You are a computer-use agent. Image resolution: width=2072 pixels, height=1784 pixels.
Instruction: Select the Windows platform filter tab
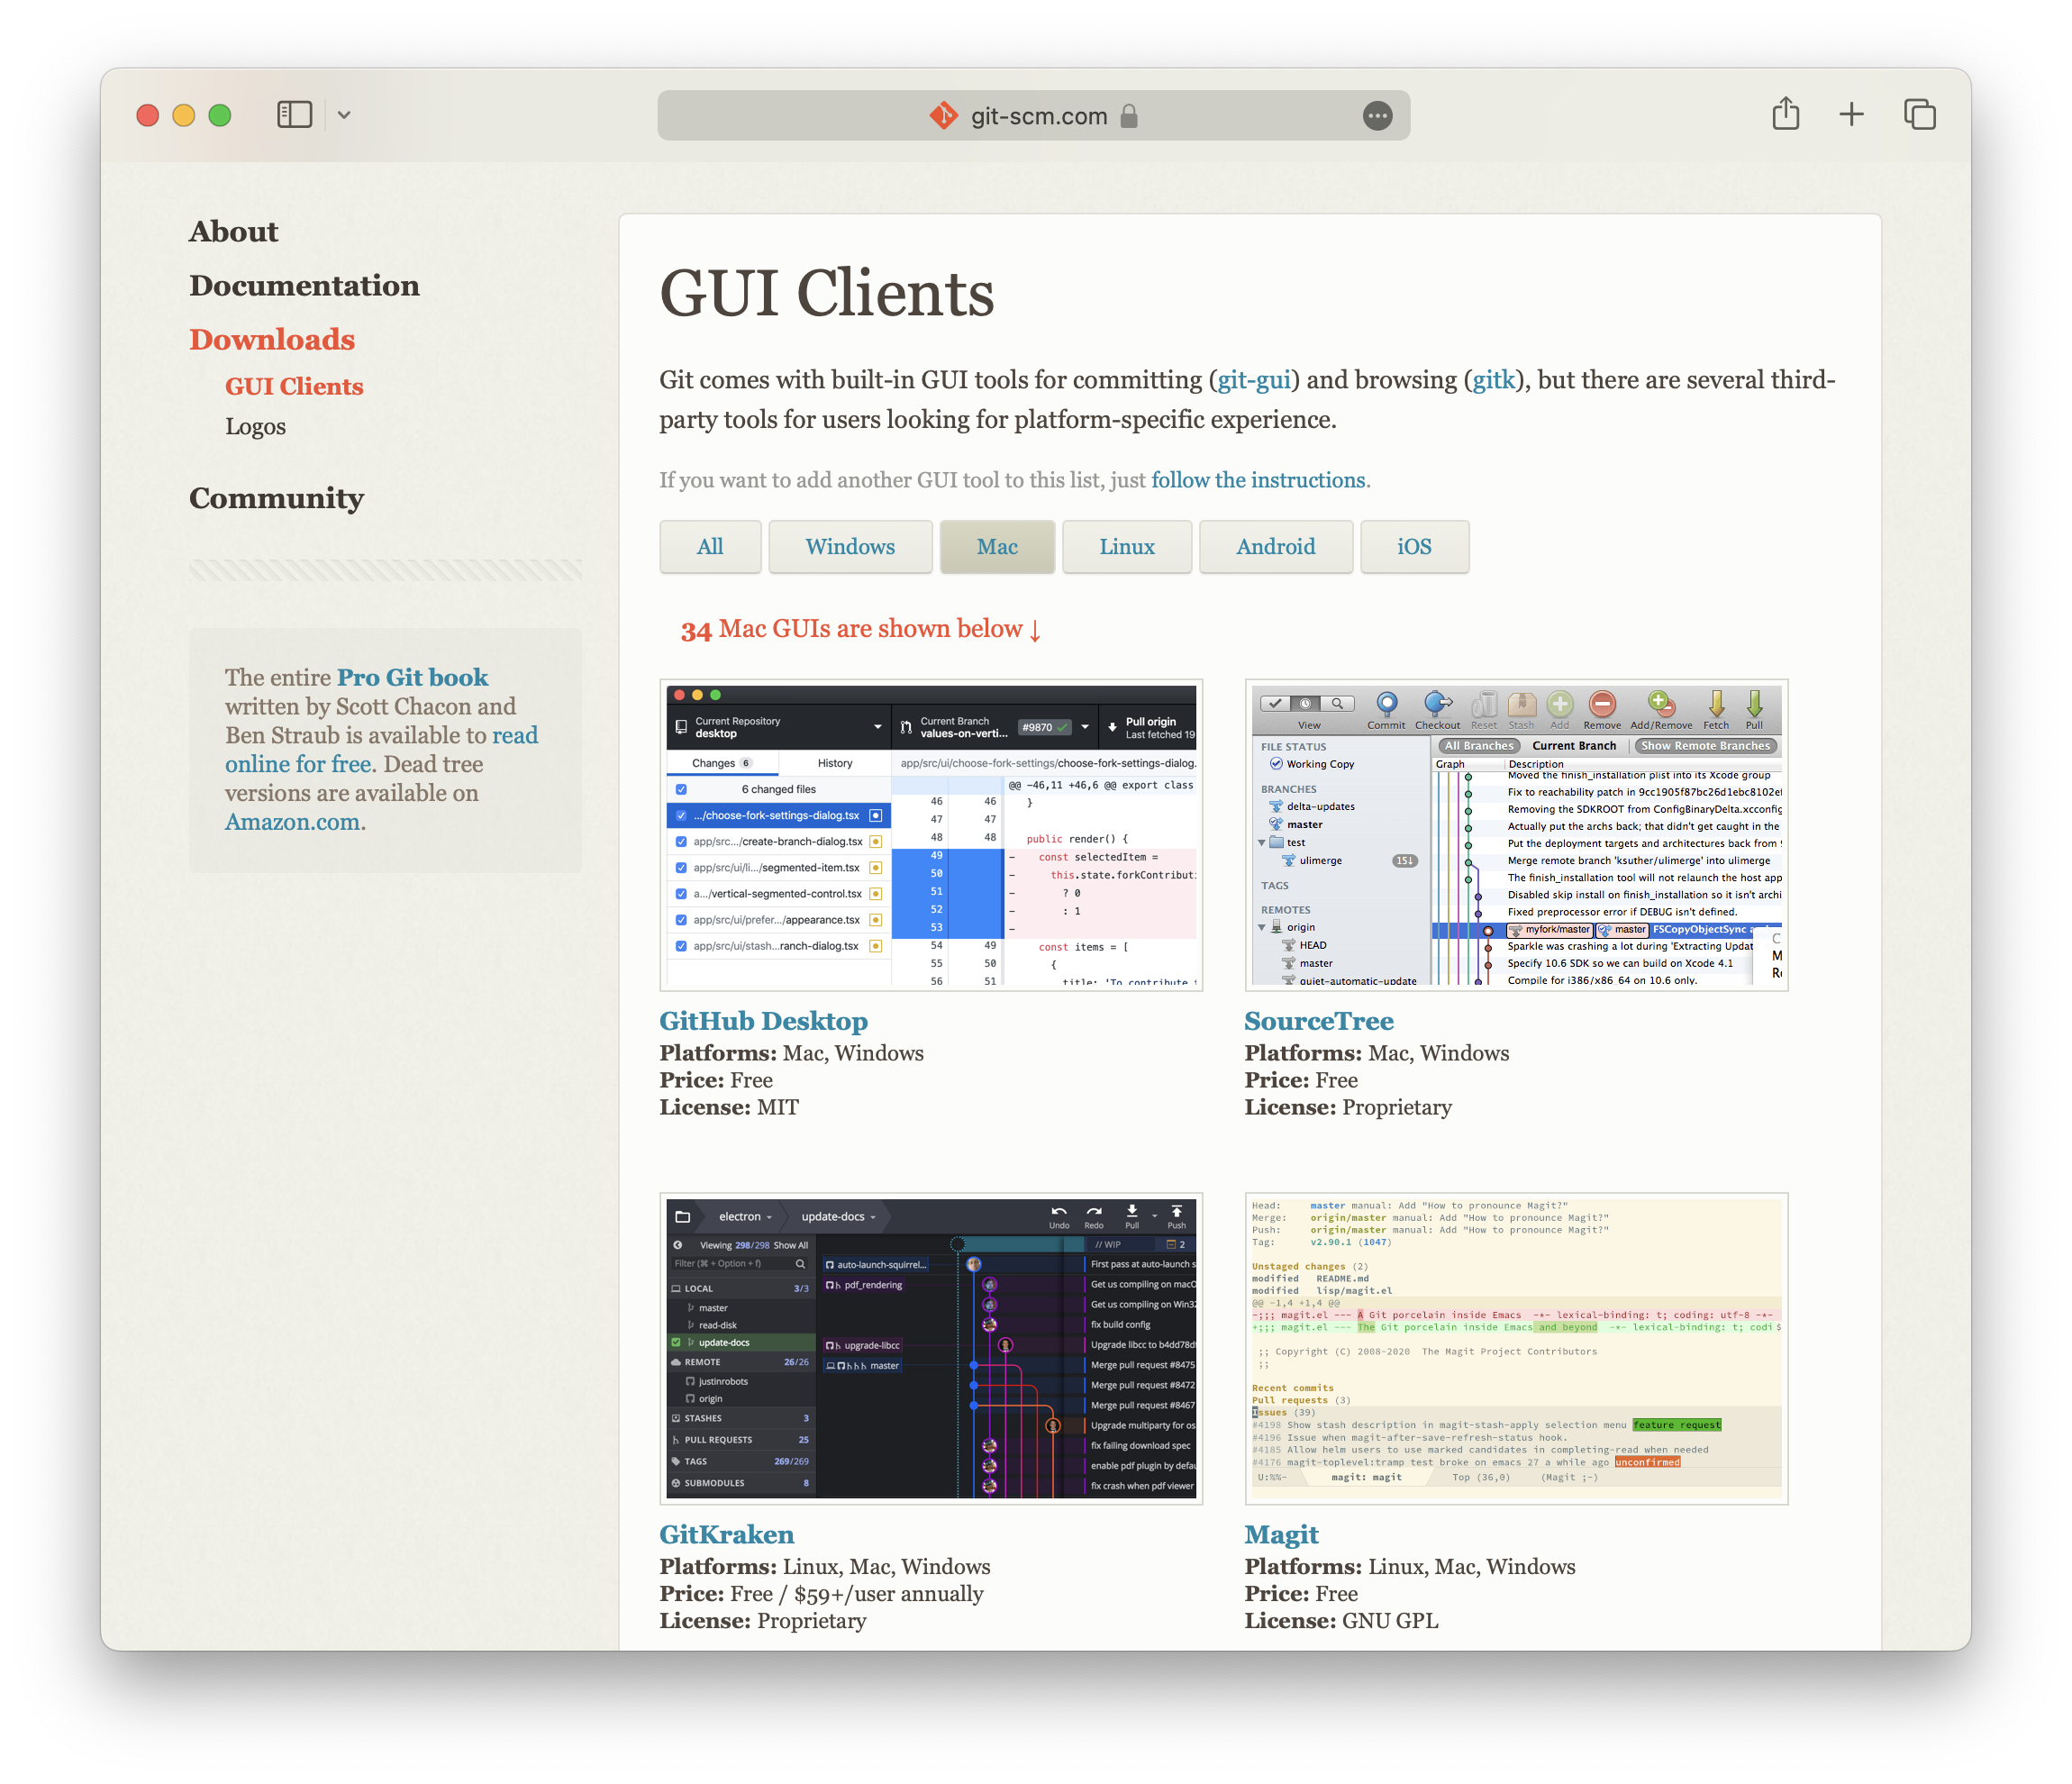pyautogui.click(x=850, y=546)
